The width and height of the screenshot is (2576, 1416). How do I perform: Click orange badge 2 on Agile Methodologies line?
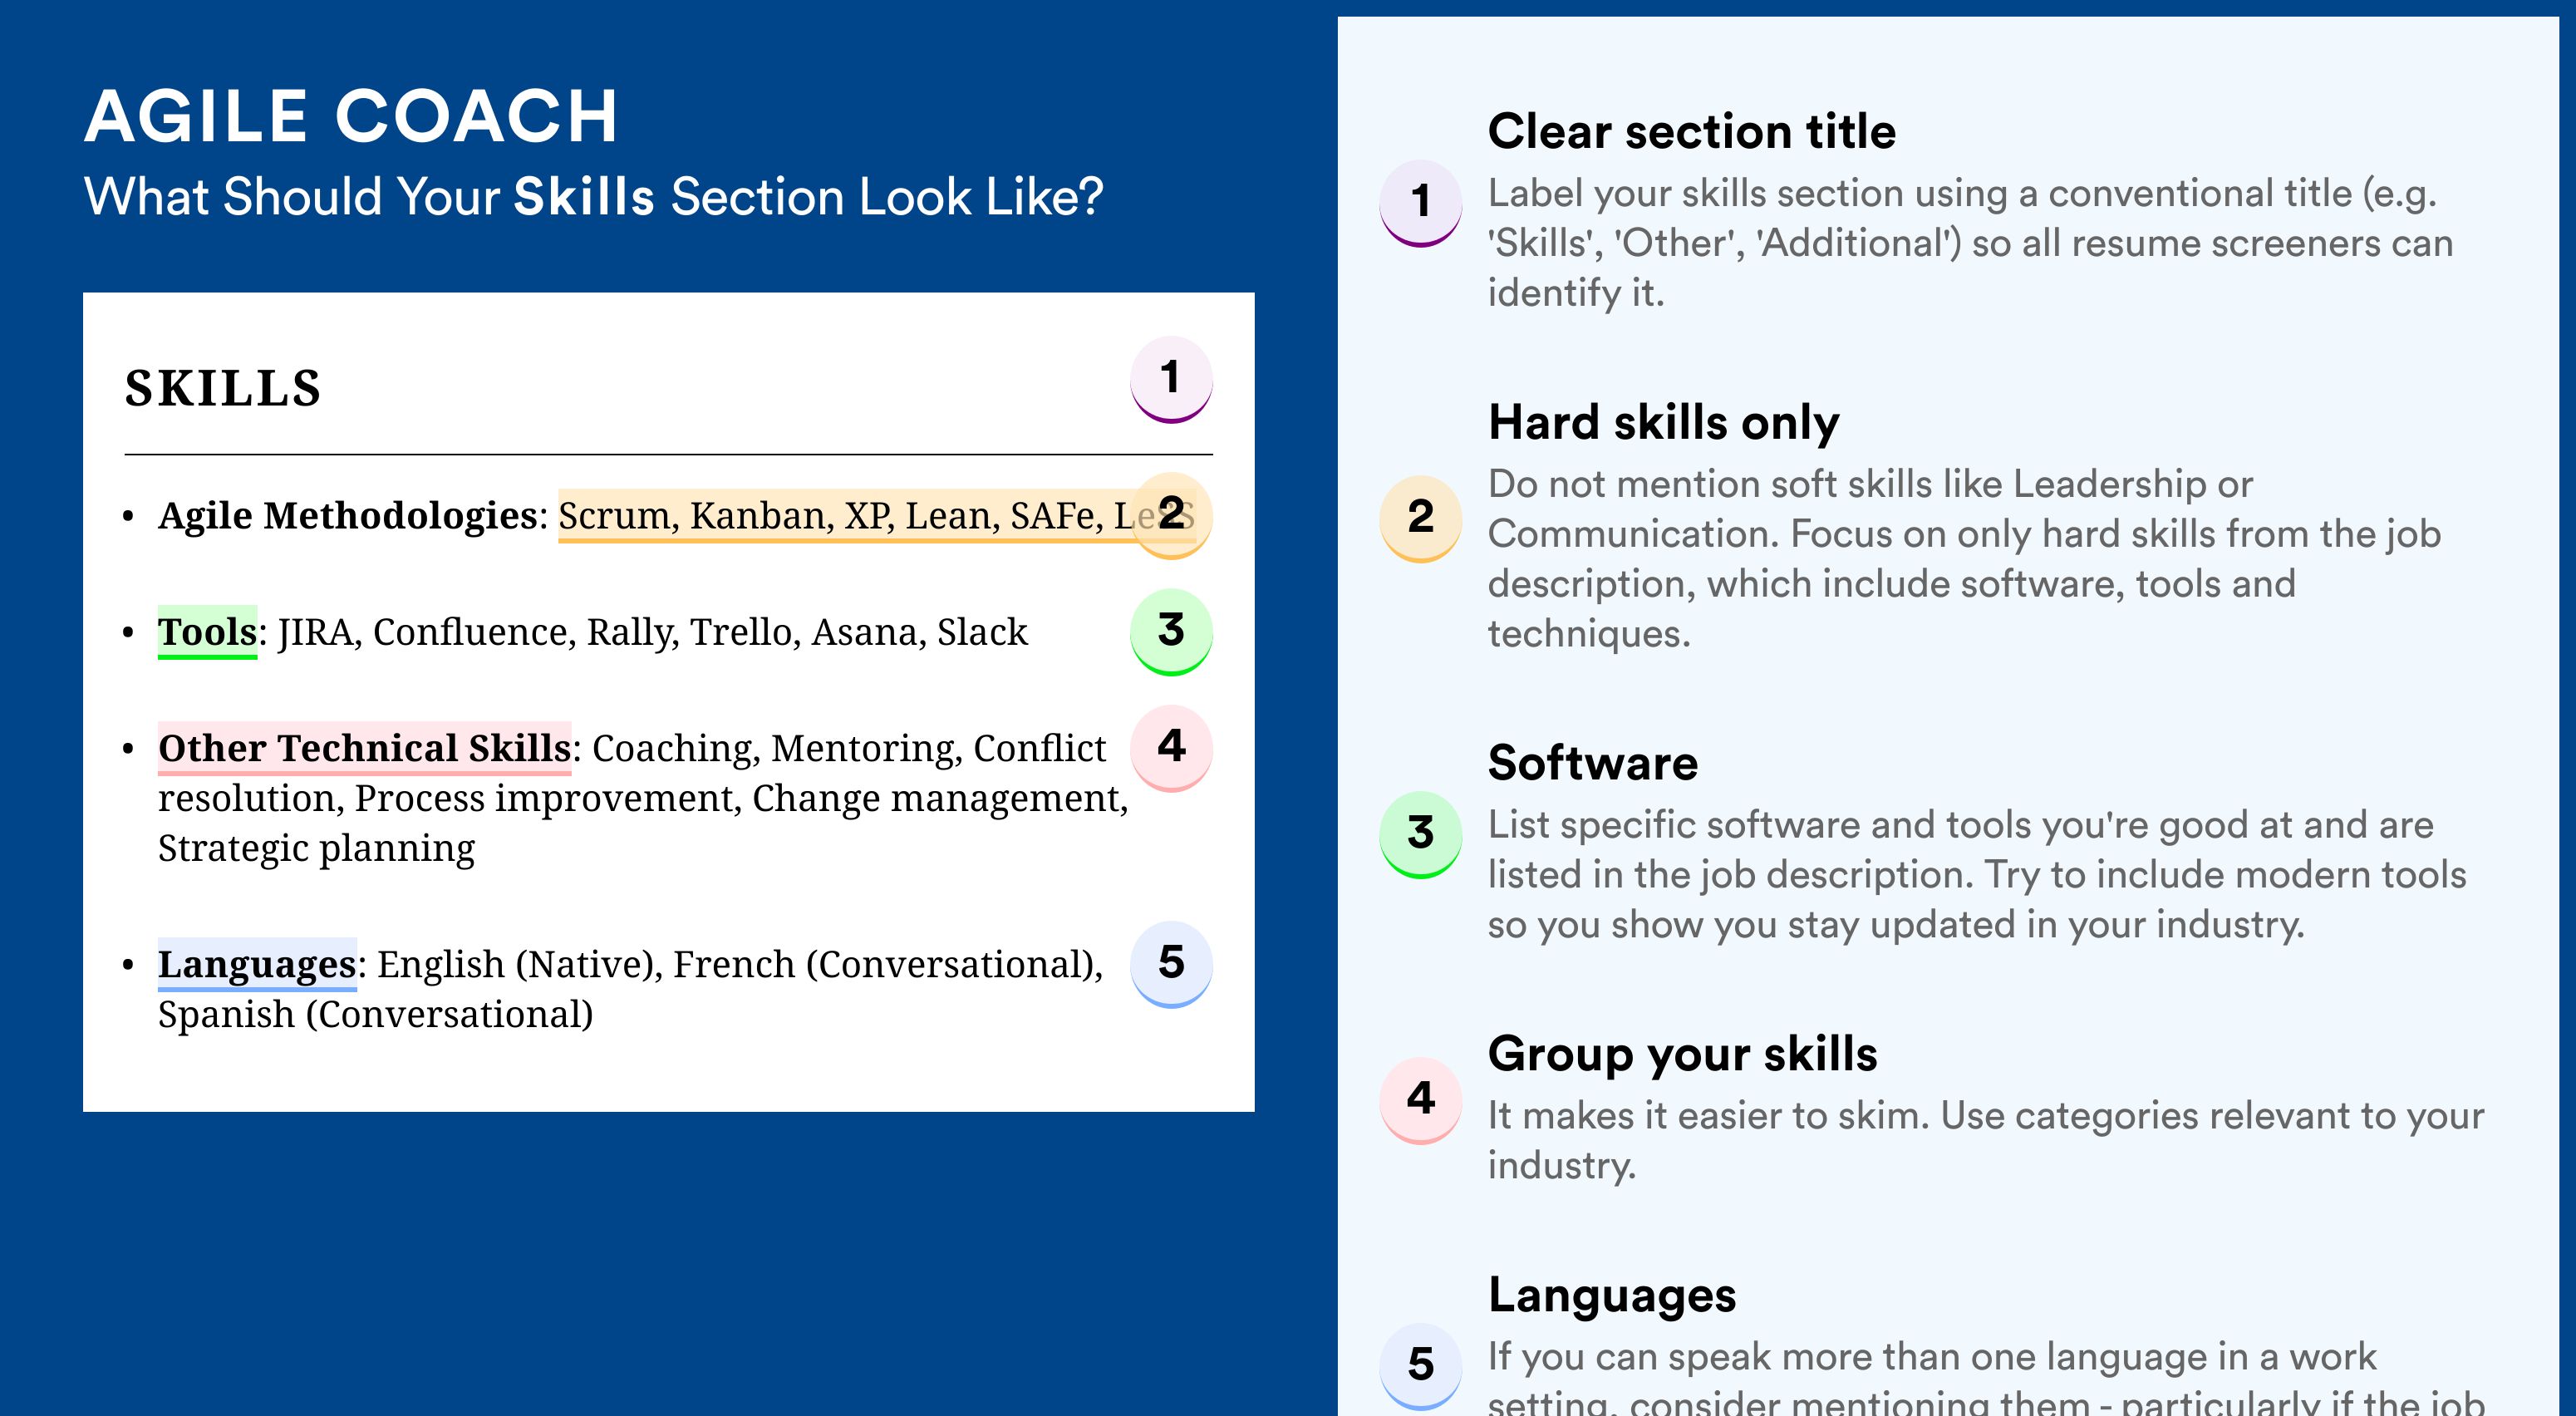tap(1171, 515)
